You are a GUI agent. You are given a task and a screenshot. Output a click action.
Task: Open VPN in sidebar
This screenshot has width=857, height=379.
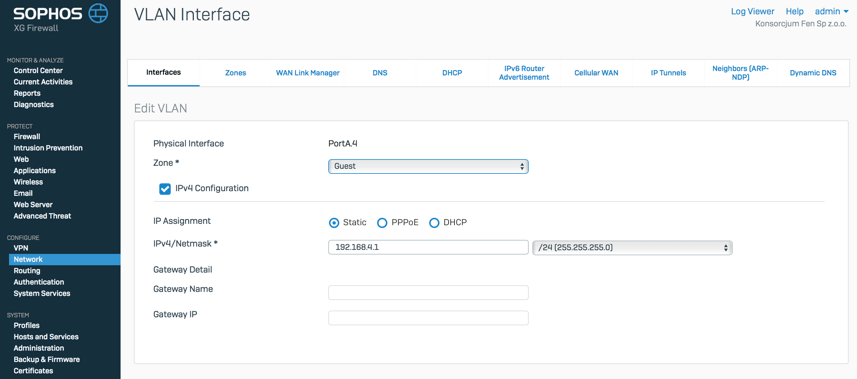click(x=21, y=248)
